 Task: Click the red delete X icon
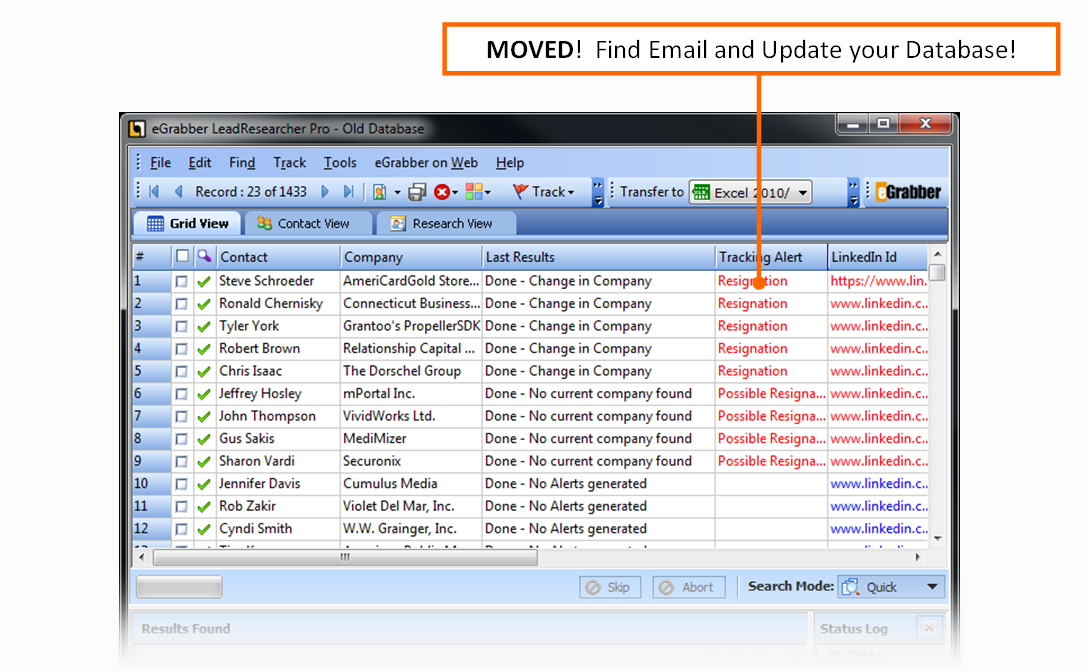(x=442, y=192)
